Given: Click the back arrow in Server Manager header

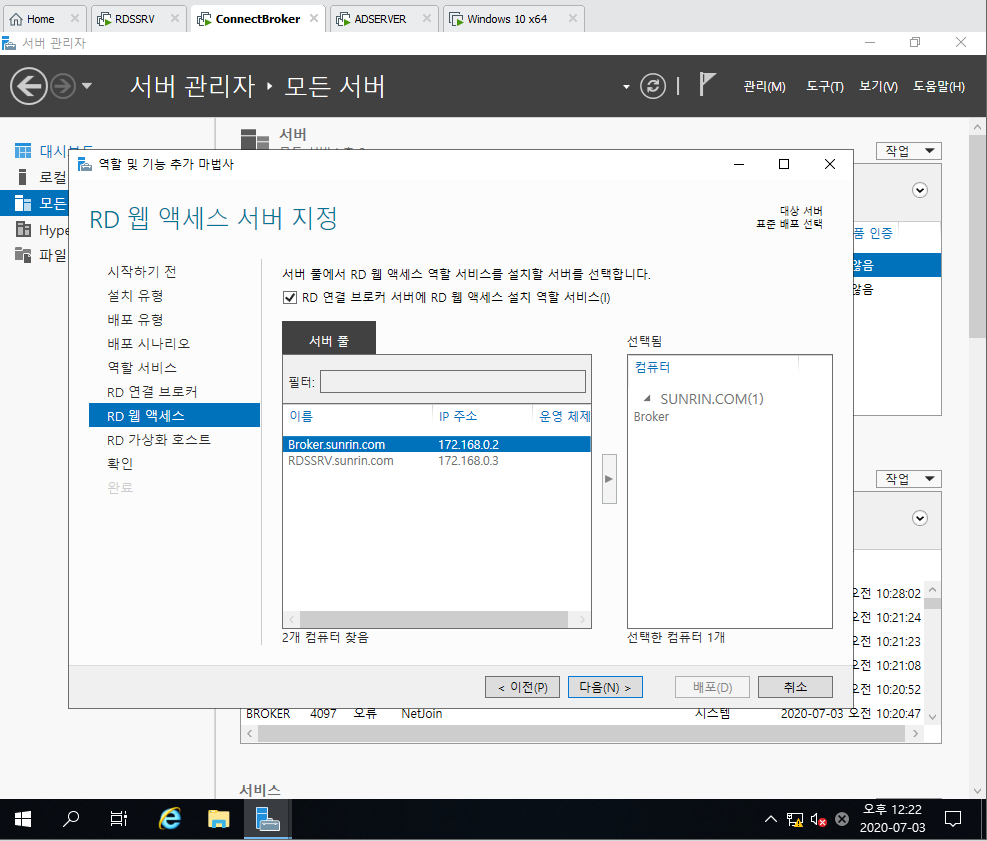Looking at the screenshot, I should [29, 86].
